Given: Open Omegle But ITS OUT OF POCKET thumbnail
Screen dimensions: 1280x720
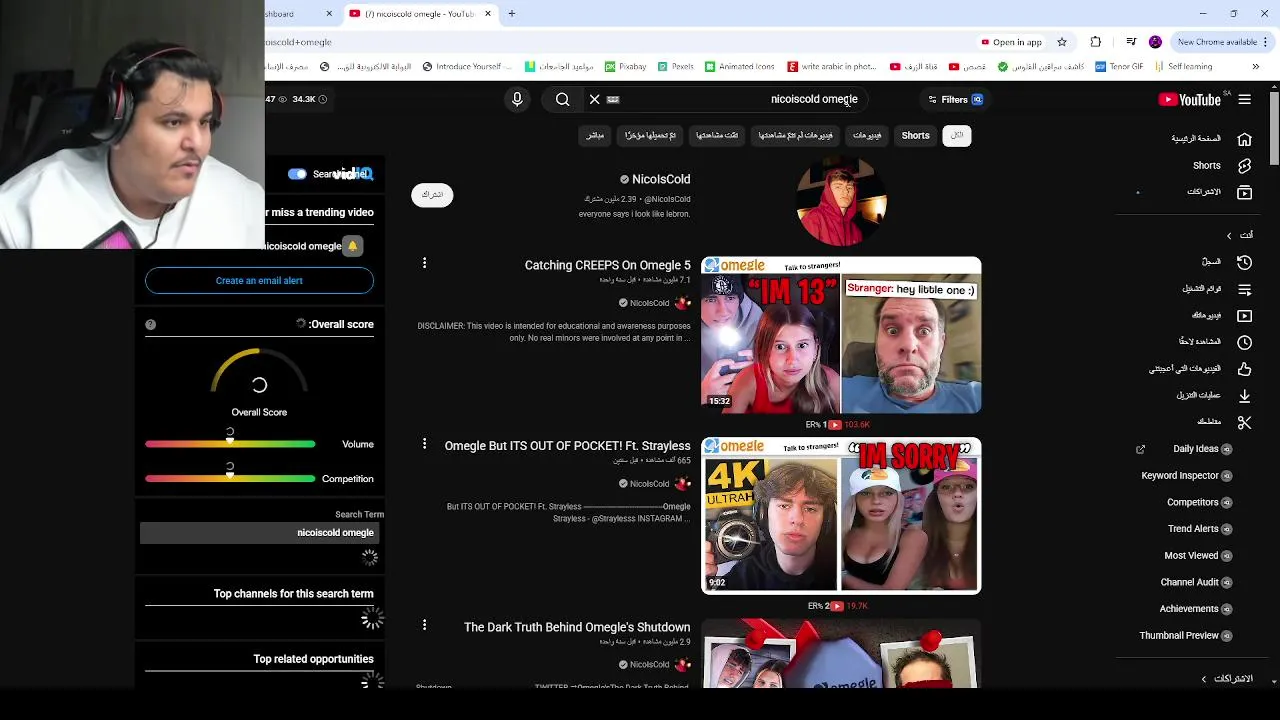Looking at the screenshot, I should pyautogui.click(x=841, y=516).
